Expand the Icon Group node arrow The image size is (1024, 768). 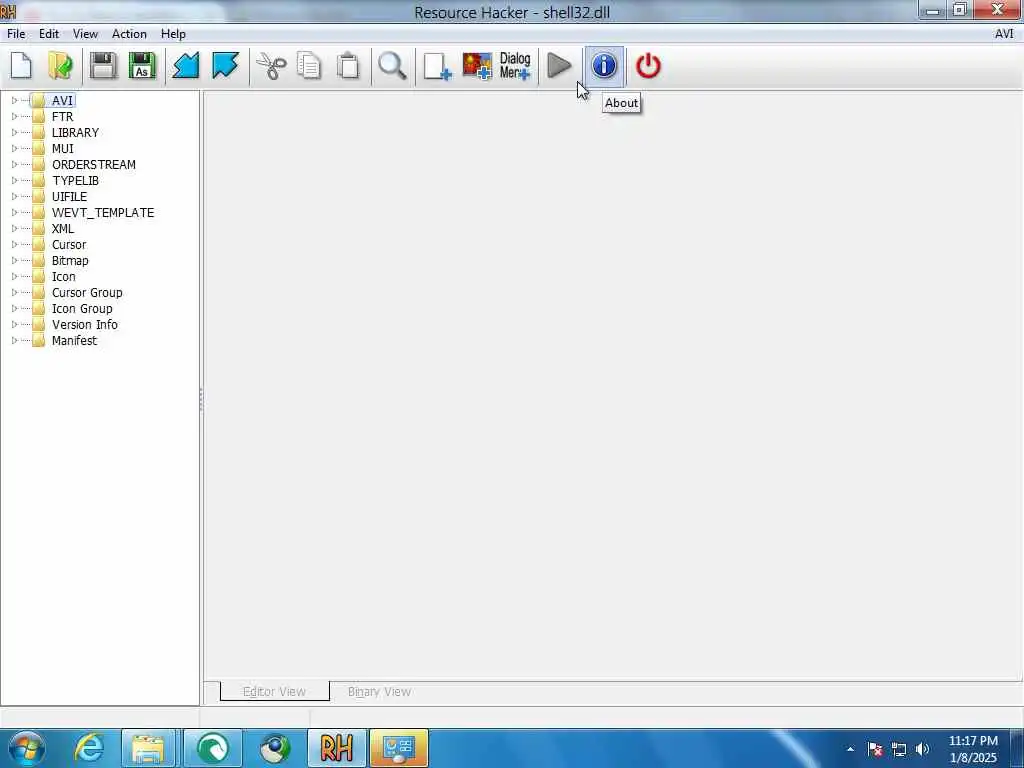click(14, 308)
